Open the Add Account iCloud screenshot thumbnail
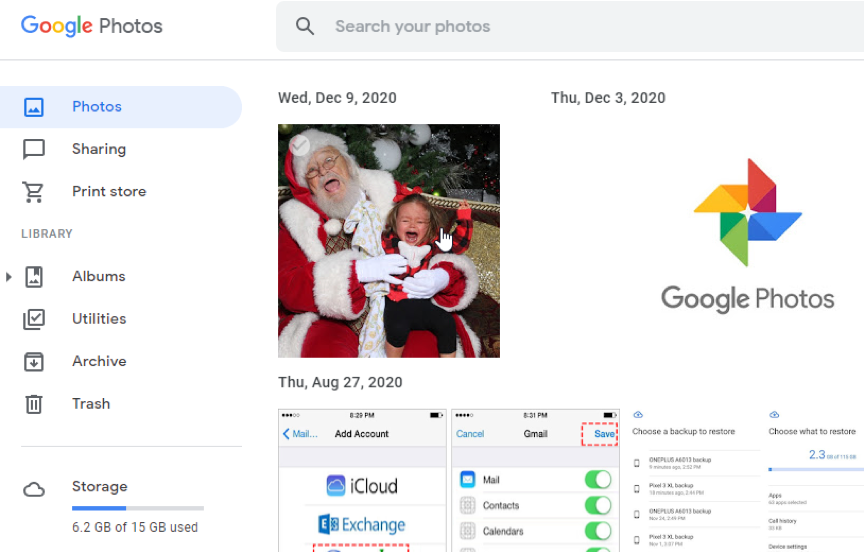The width and height of the screenshot is (864, 552). pyautogui.click(x=362, y=480)
